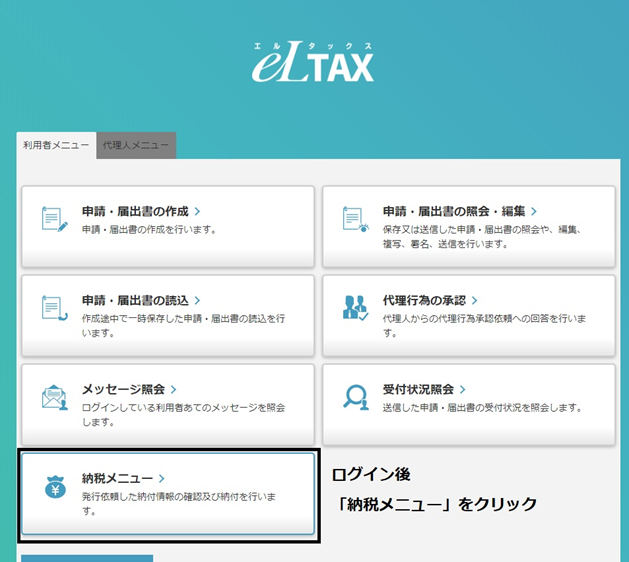Click the document inquiry icon for 申請・届出書の照会・編集
Screen dimensions: 629x562
point(355,219)
